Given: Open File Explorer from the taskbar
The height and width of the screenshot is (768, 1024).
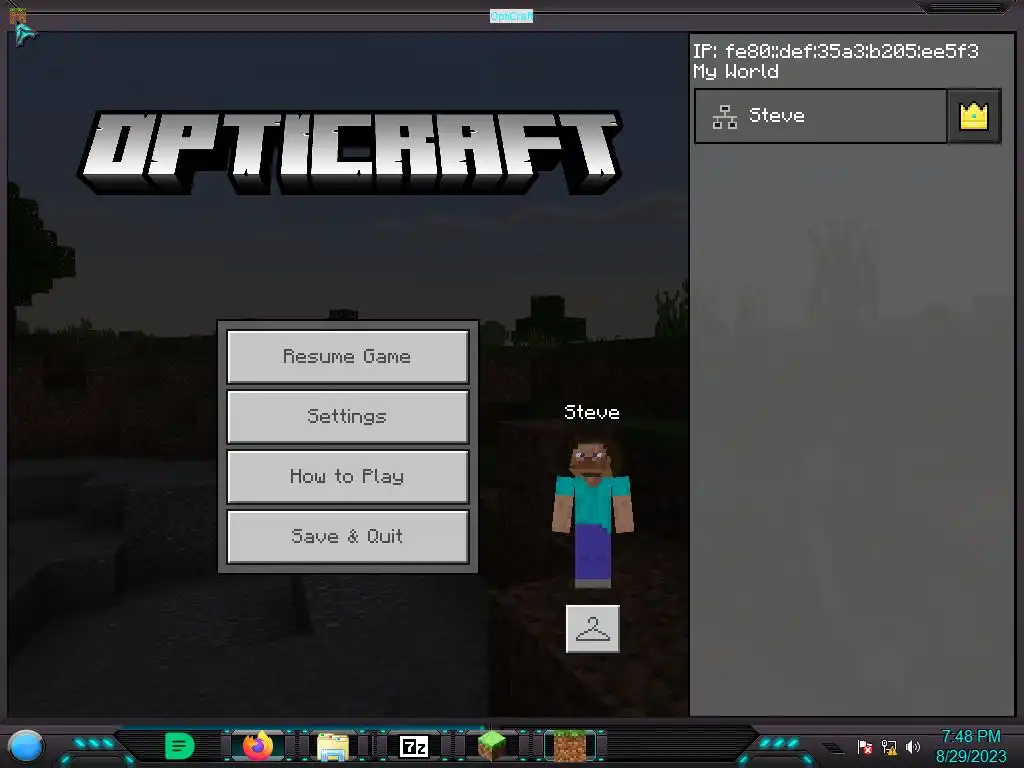Looking at the screenshot, I should pyautogui.click(x=333, y=746).
